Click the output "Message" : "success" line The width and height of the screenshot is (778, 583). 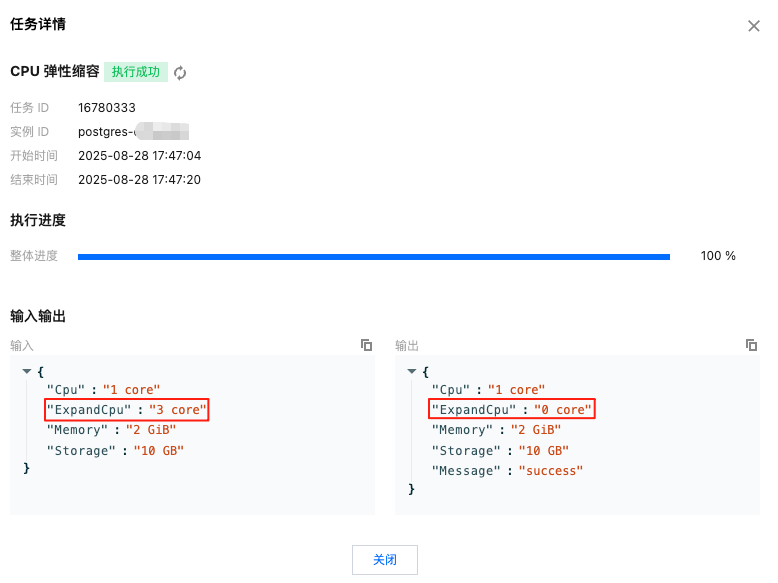pyautogui.click(x=507, y=471)
